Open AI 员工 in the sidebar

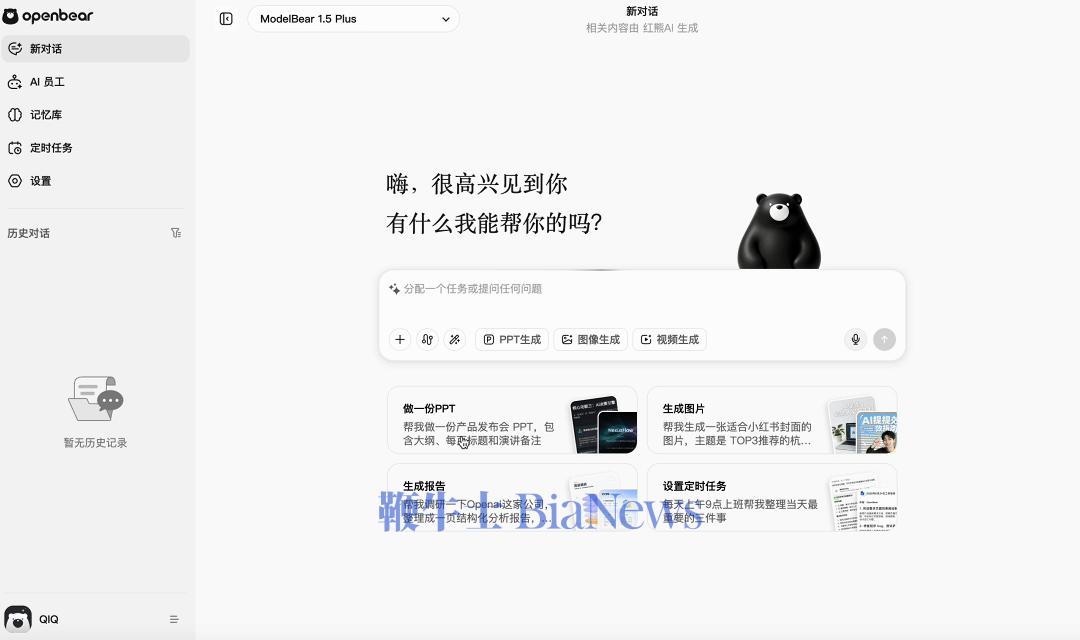point(95,82)
